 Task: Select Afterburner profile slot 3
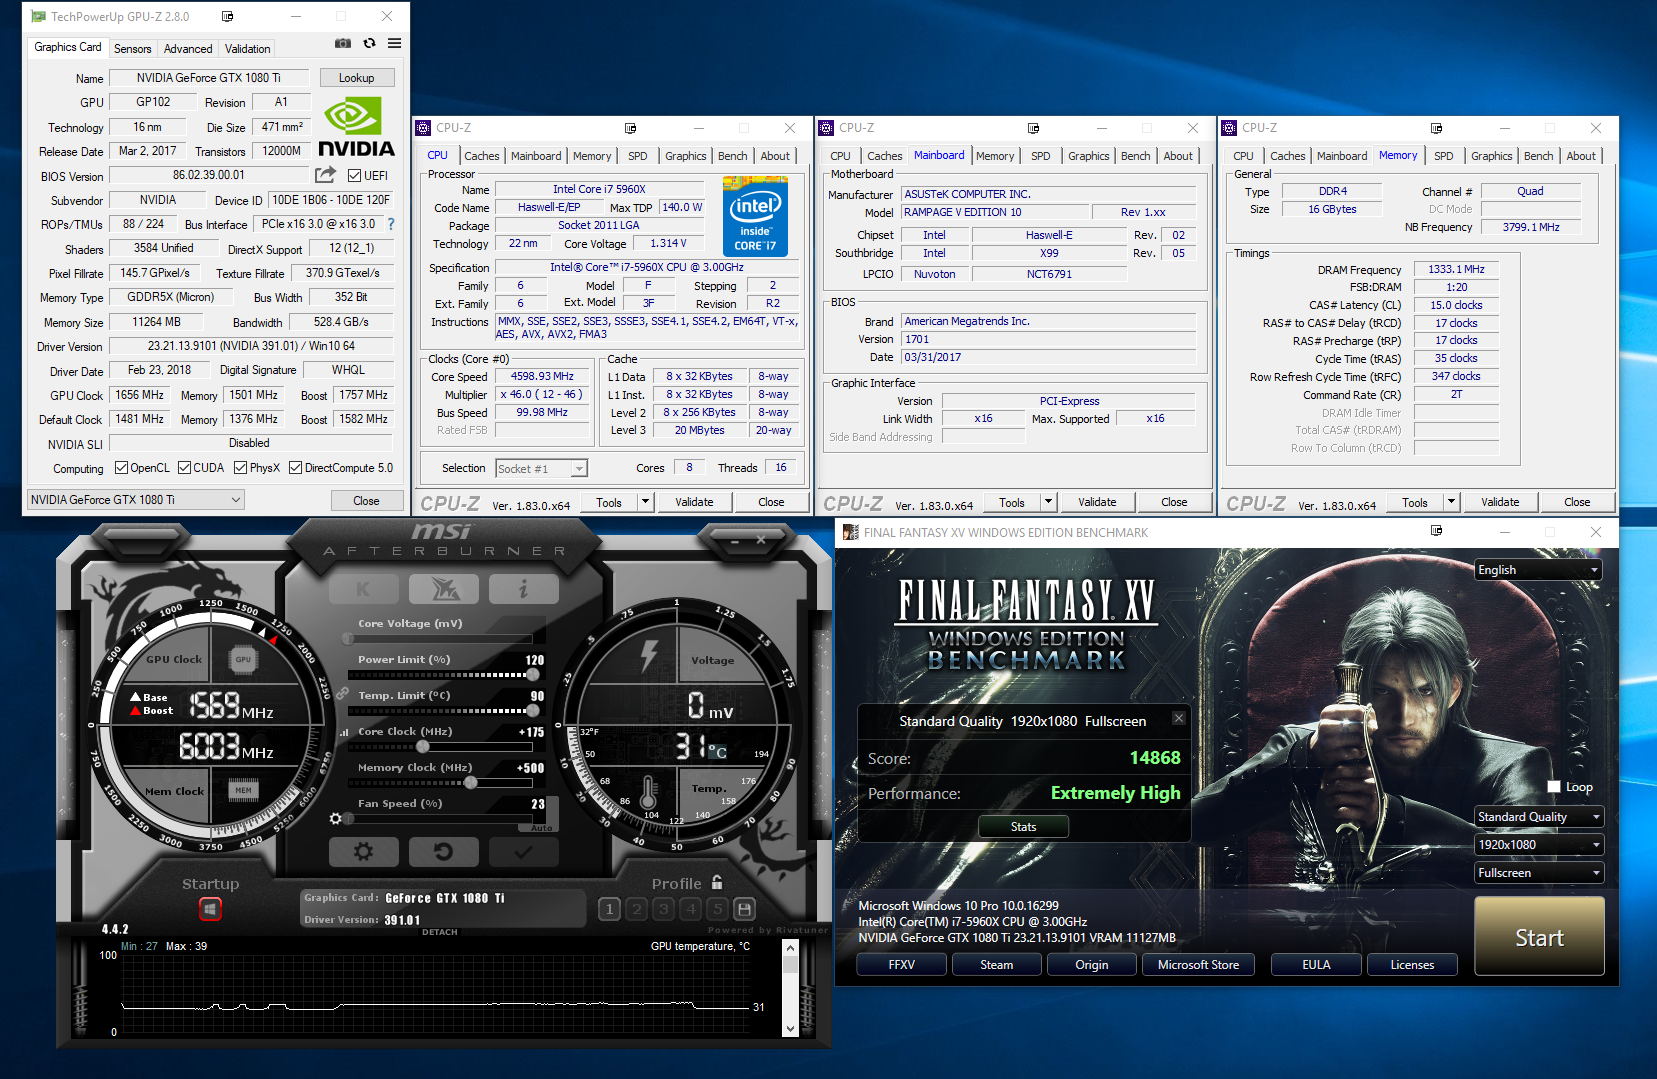click(x=664, y=909)
